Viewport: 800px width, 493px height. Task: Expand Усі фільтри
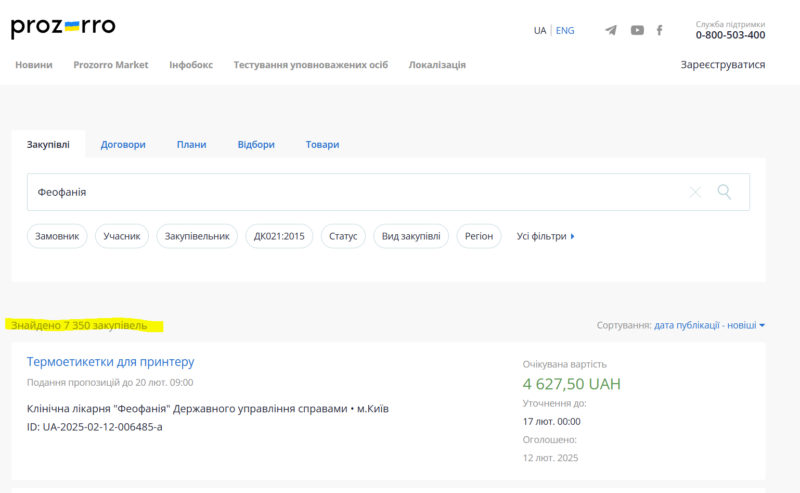coord(545,236)
